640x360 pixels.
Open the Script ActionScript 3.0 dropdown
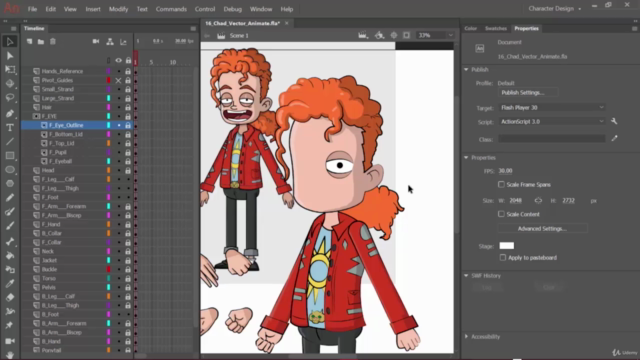[552, 121]
